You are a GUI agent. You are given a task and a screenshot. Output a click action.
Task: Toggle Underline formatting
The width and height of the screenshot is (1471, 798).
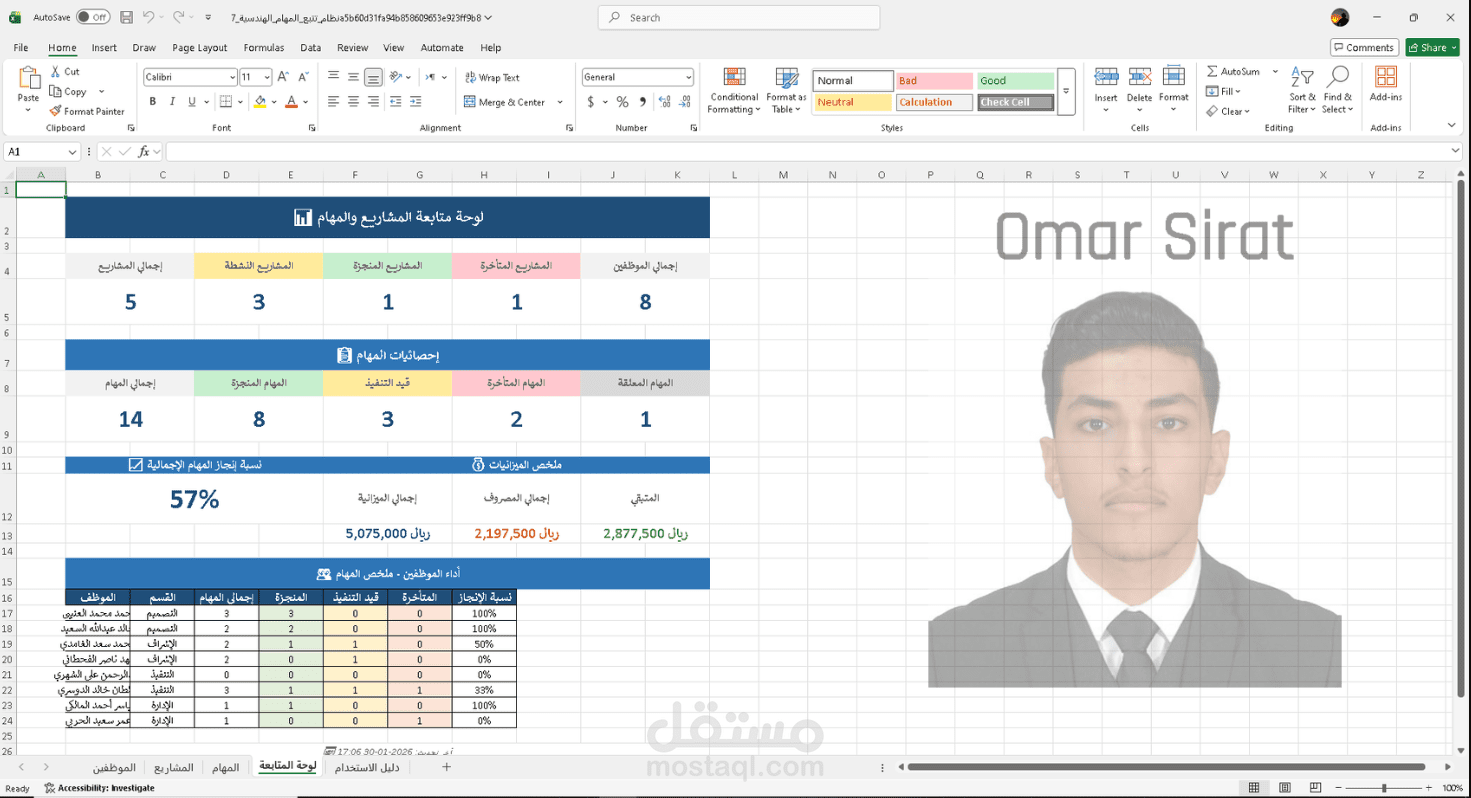(191, 102)
